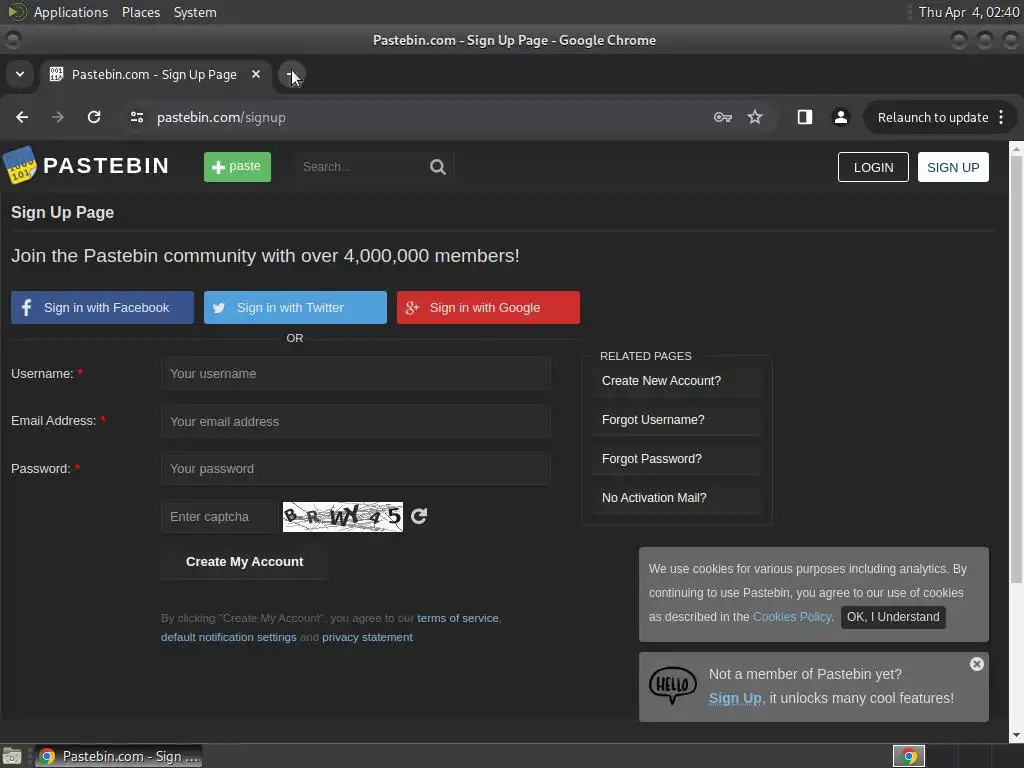Click the SIGN UP header button
1024x768 pixels.
click(953, 167)
